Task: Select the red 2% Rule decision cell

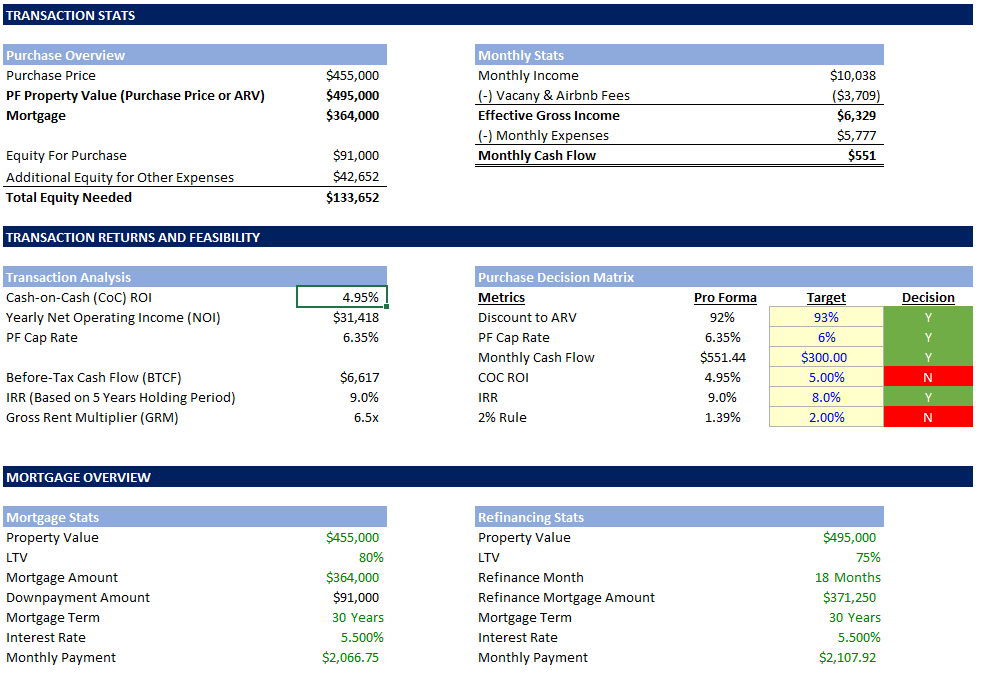Action: [x=927, y=417]
